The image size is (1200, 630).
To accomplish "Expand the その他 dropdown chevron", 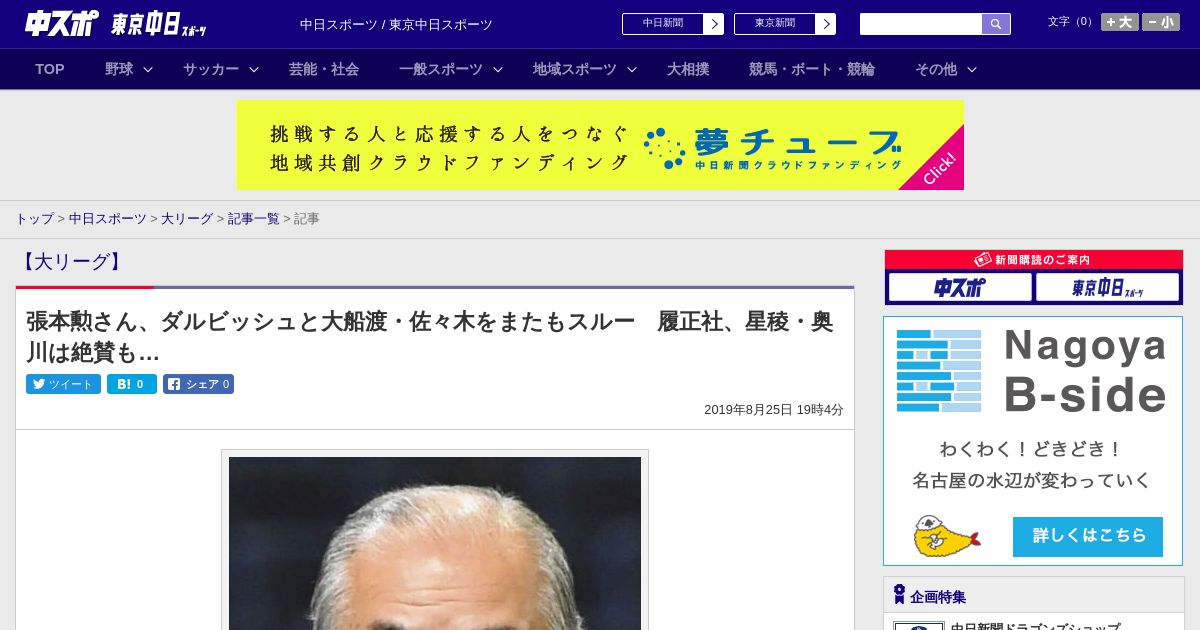I will click(x=972, y=69).
